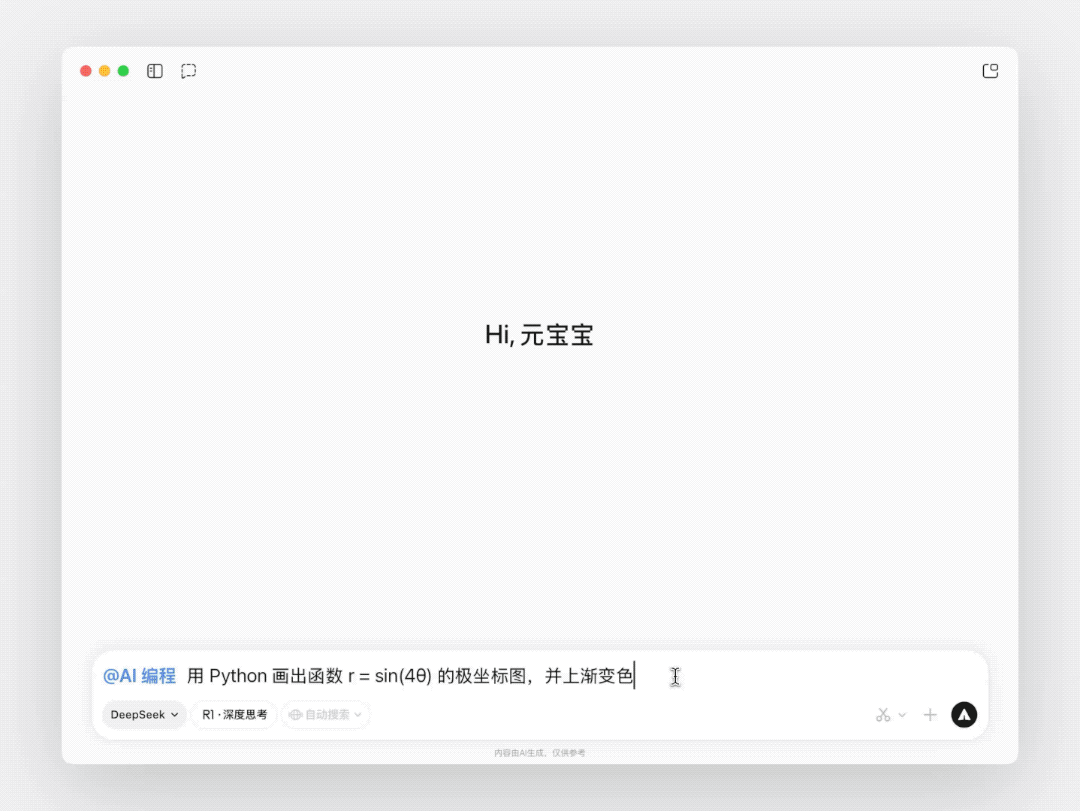
Task: Enable the 自动搜索 auto search option
Action: click(x=325, y=714)
